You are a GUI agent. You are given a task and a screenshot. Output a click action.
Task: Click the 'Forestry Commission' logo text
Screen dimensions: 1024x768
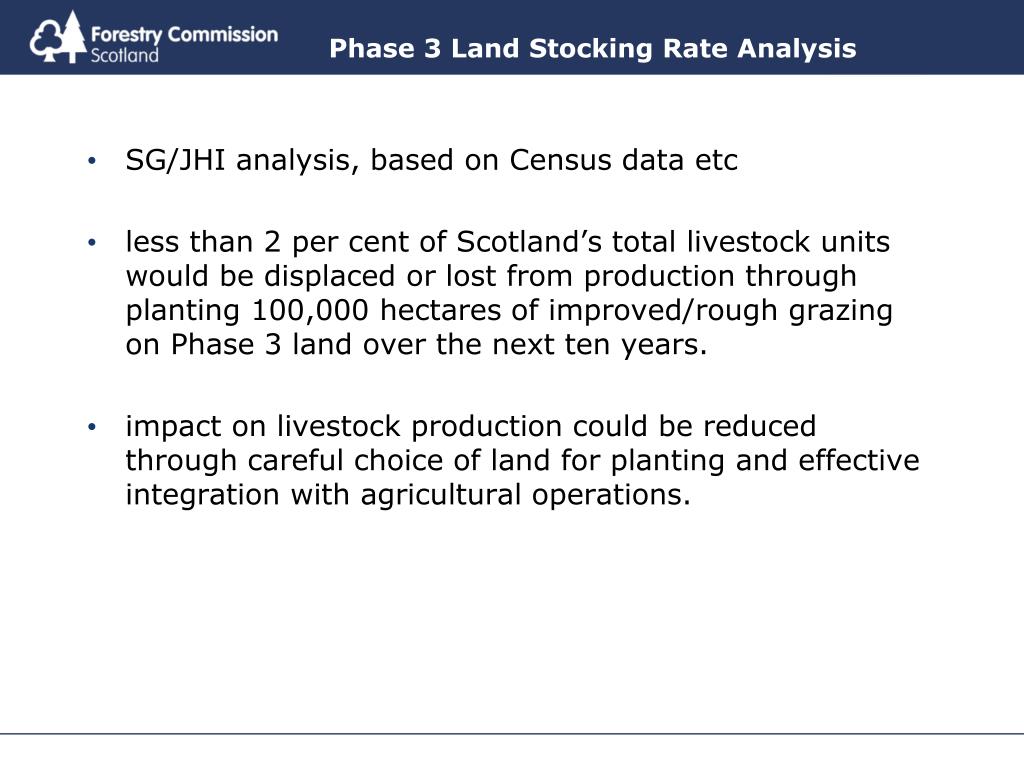pos(184,34)
